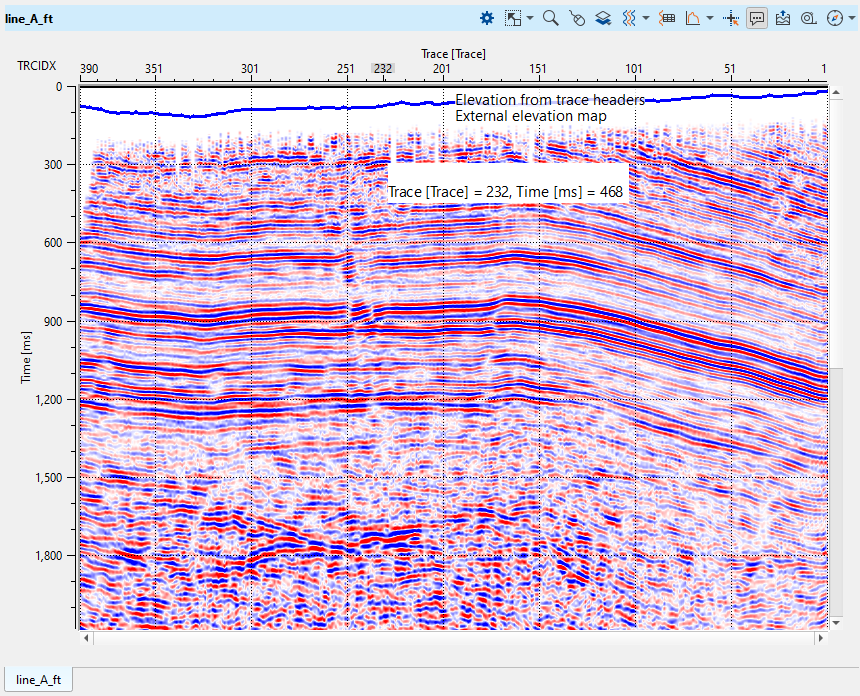The image size is (860, 696).
Task: Switch to the line_A_ft bottom tab
Action: 39,680
